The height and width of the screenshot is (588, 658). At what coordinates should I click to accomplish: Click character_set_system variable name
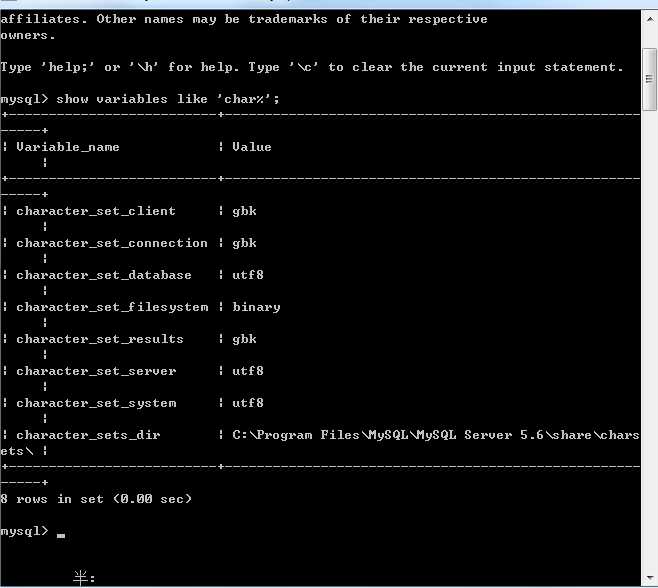click(x=96, y=403)
